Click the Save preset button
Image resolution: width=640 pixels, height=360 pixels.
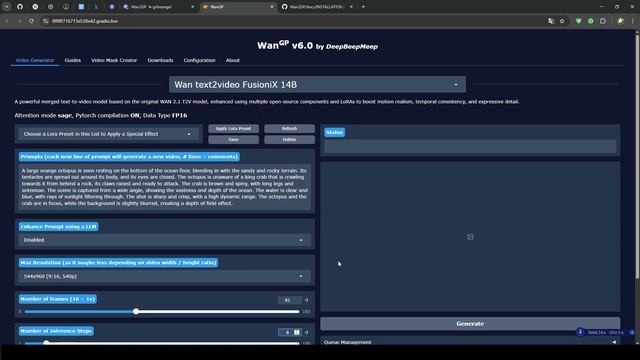click(x=233, y=140)
